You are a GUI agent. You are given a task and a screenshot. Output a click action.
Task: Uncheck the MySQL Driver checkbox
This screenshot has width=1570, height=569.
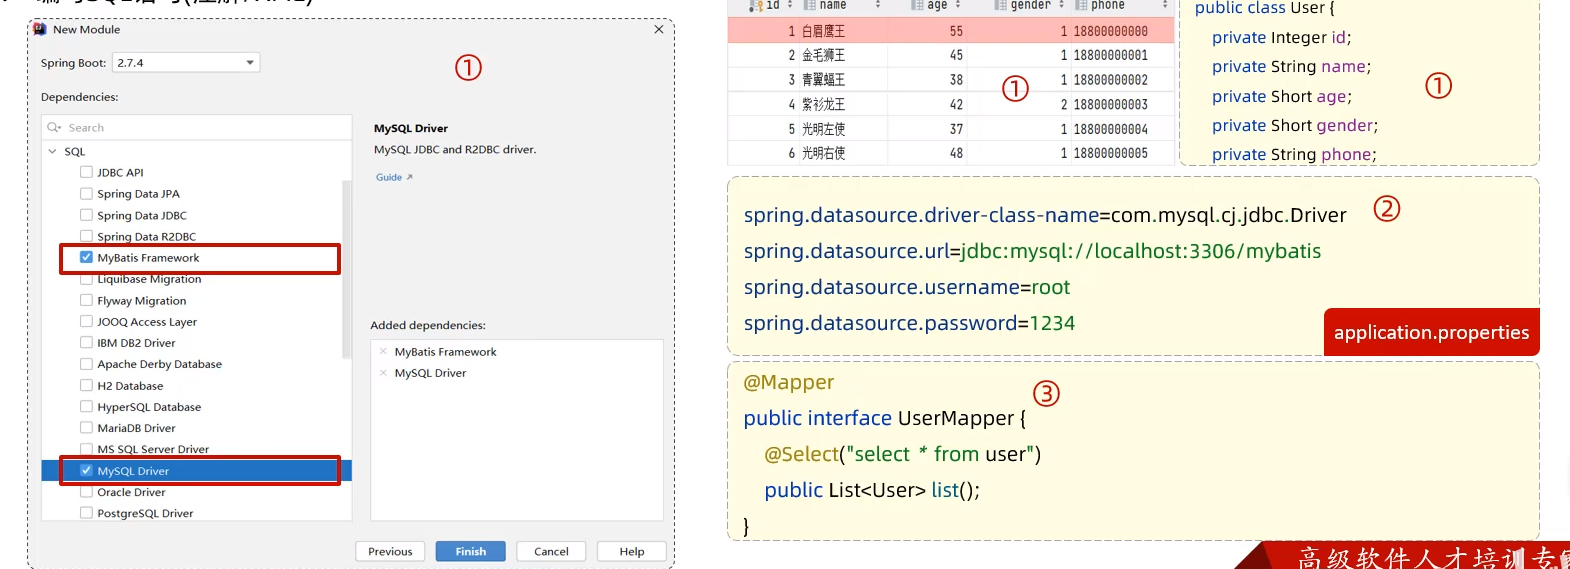click(x=86, y=470)
